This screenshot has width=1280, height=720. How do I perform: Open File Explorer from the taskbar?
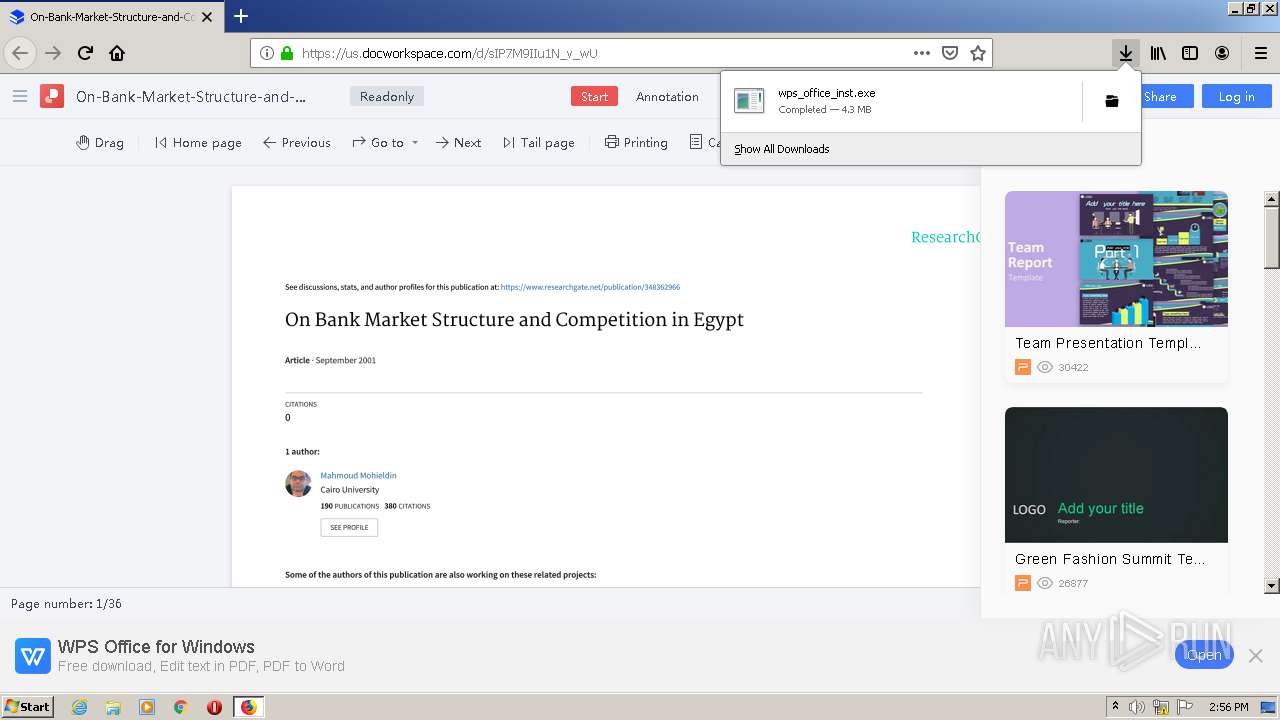[x=113, y=707]
